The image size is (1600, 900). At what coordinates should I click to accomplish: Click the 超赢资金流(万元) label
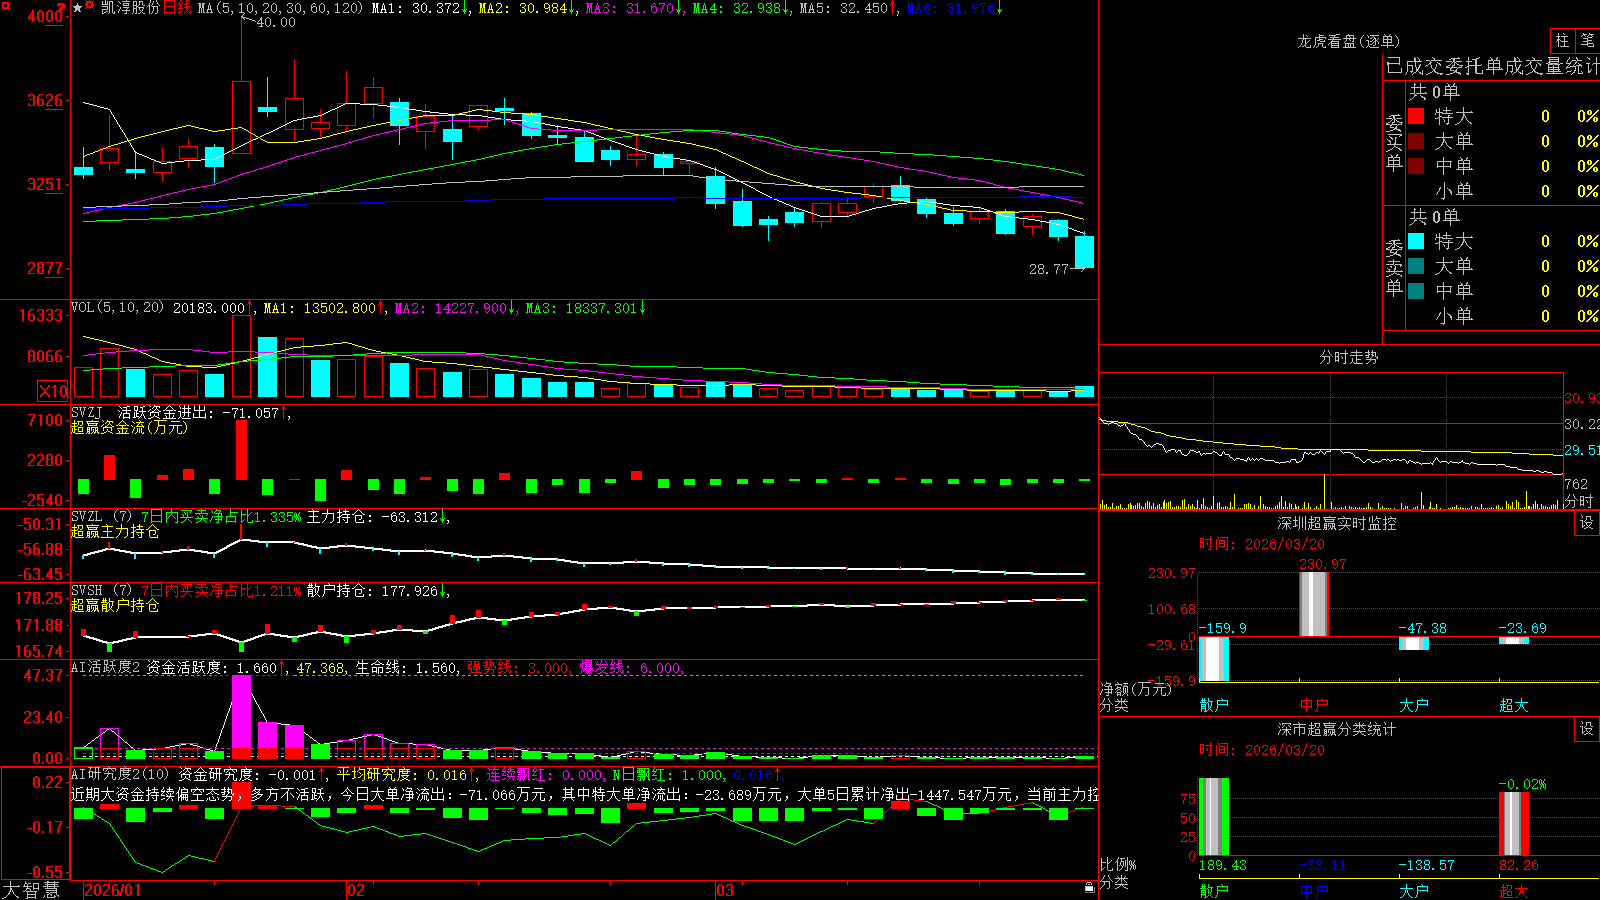[129, 427]
